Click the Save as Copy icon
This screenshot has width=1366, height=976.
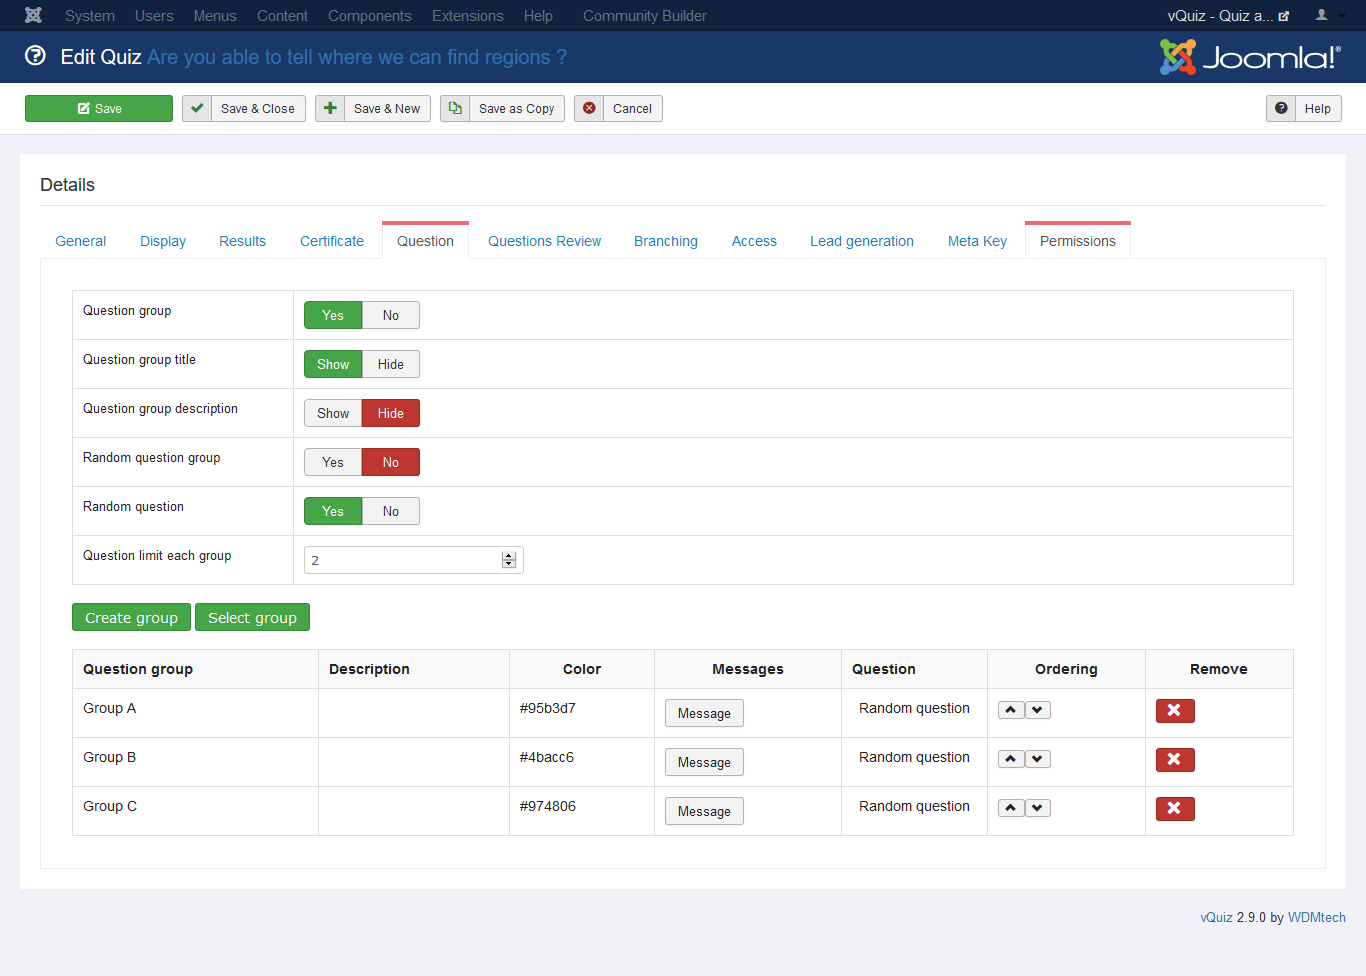(x=455, y=109)
